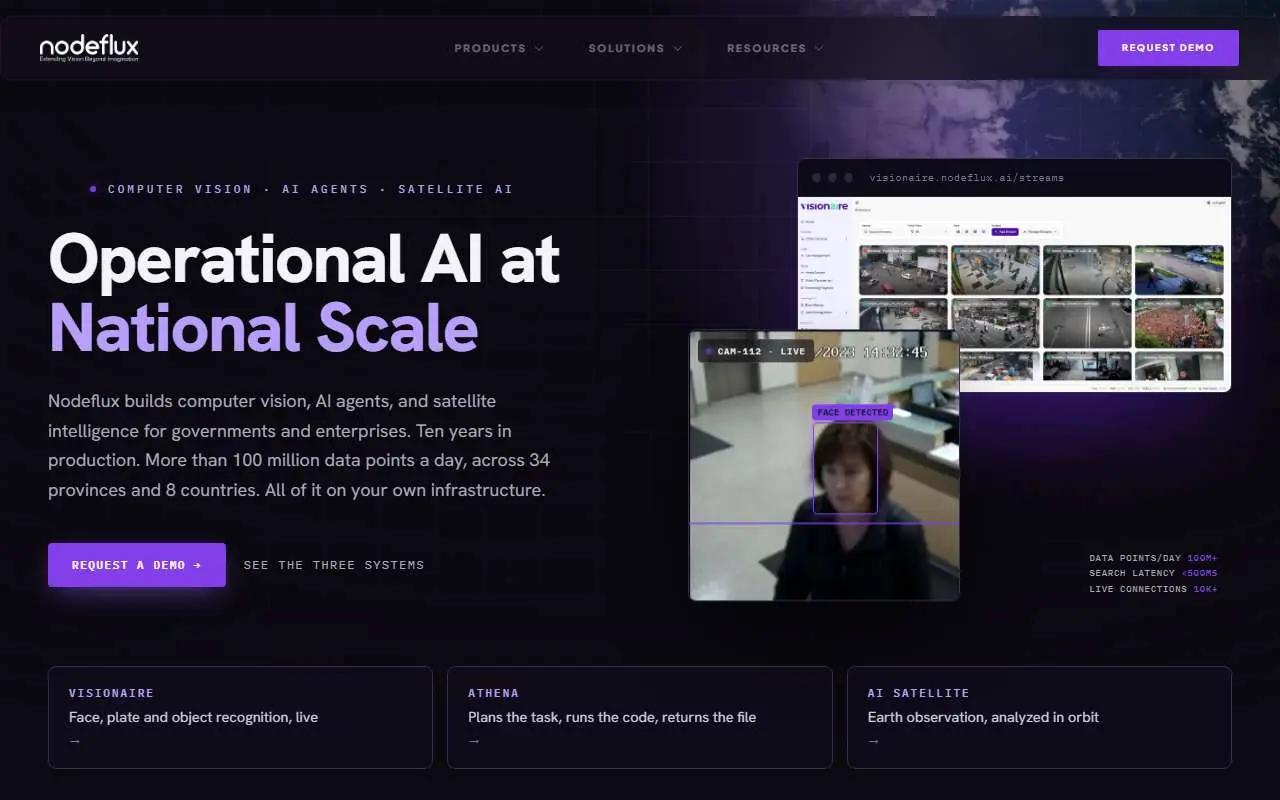Click the arrow on the Visionaire card
The image size is (1280, 800).
pyautogui.click(x=75, y=741)
